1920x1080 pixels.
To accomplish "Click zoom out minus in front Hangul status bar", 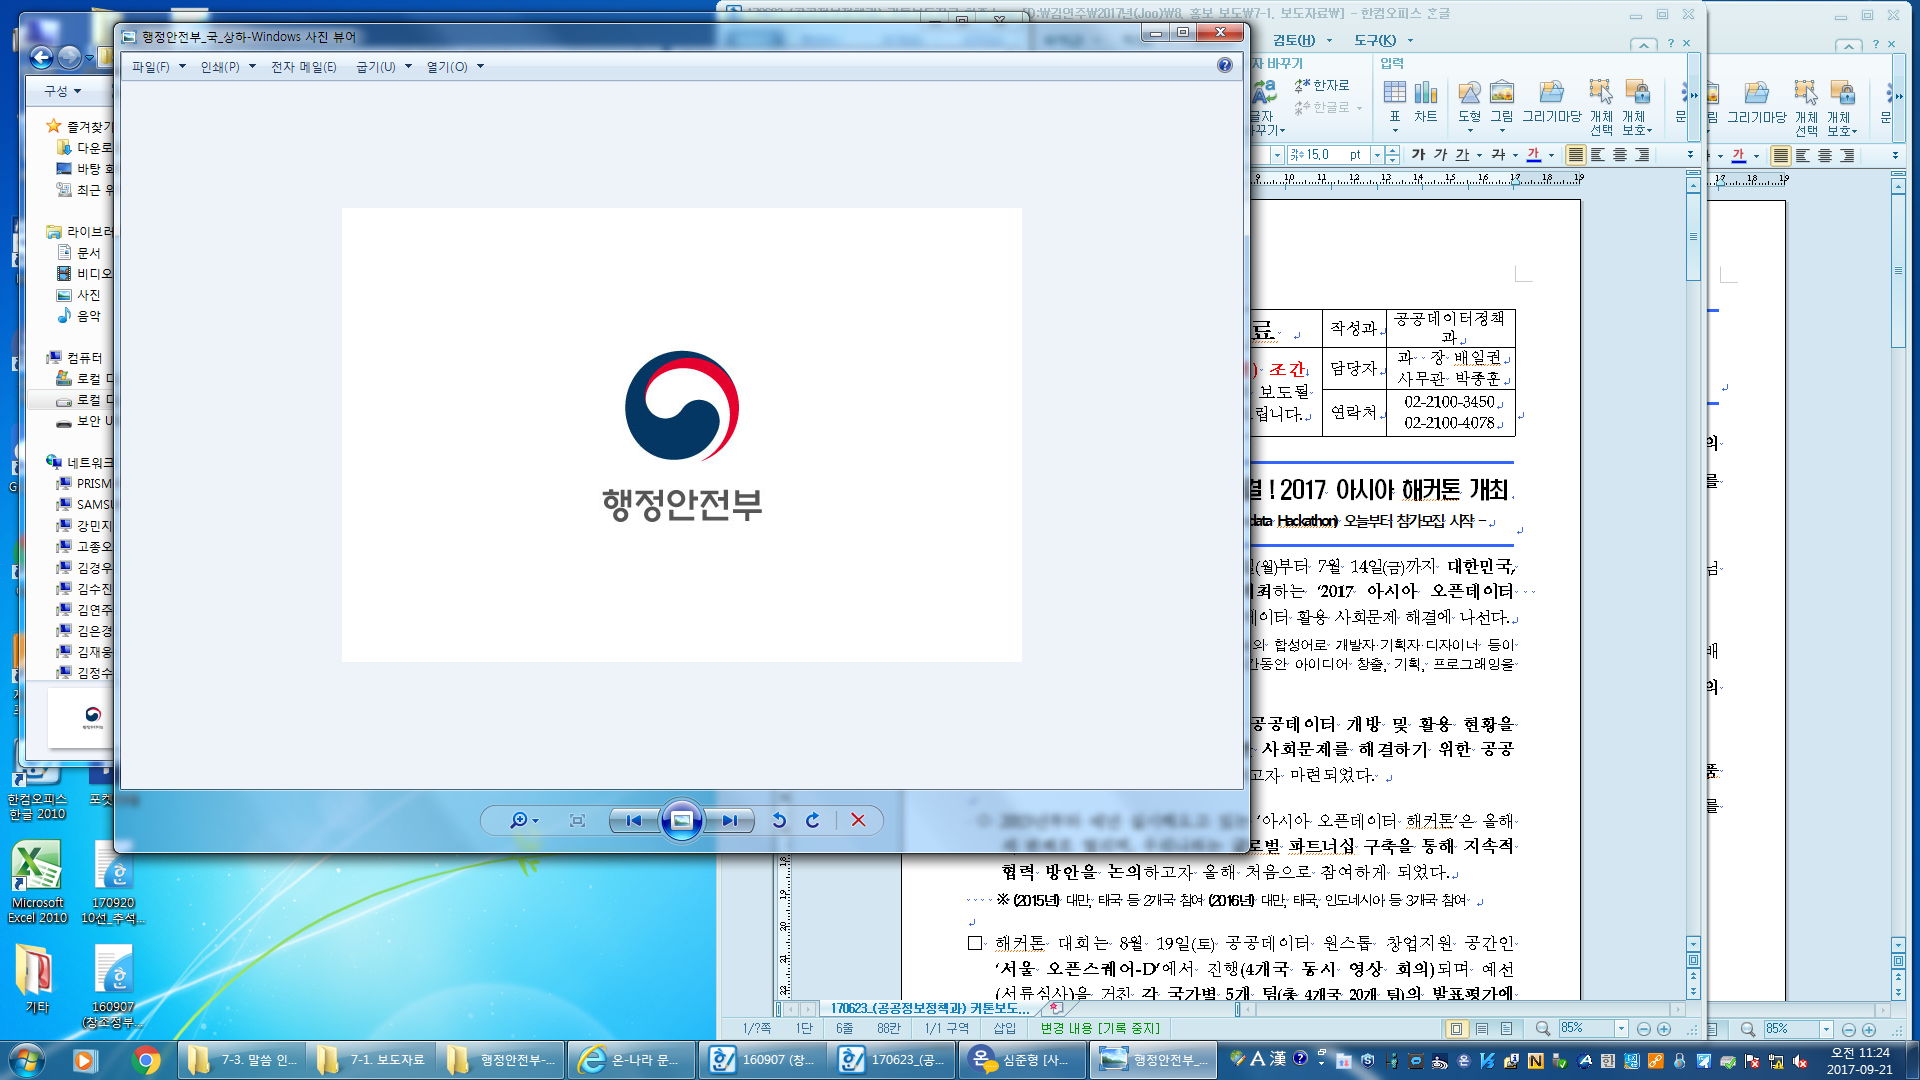I will coord(1644,1029).
